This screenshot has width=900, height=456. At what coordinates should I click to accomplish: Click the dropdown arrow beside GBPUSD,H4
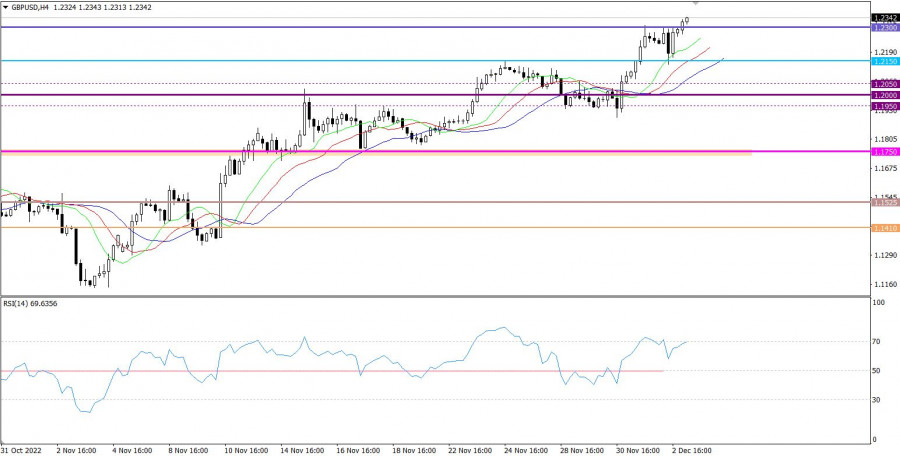coord(5,7)
